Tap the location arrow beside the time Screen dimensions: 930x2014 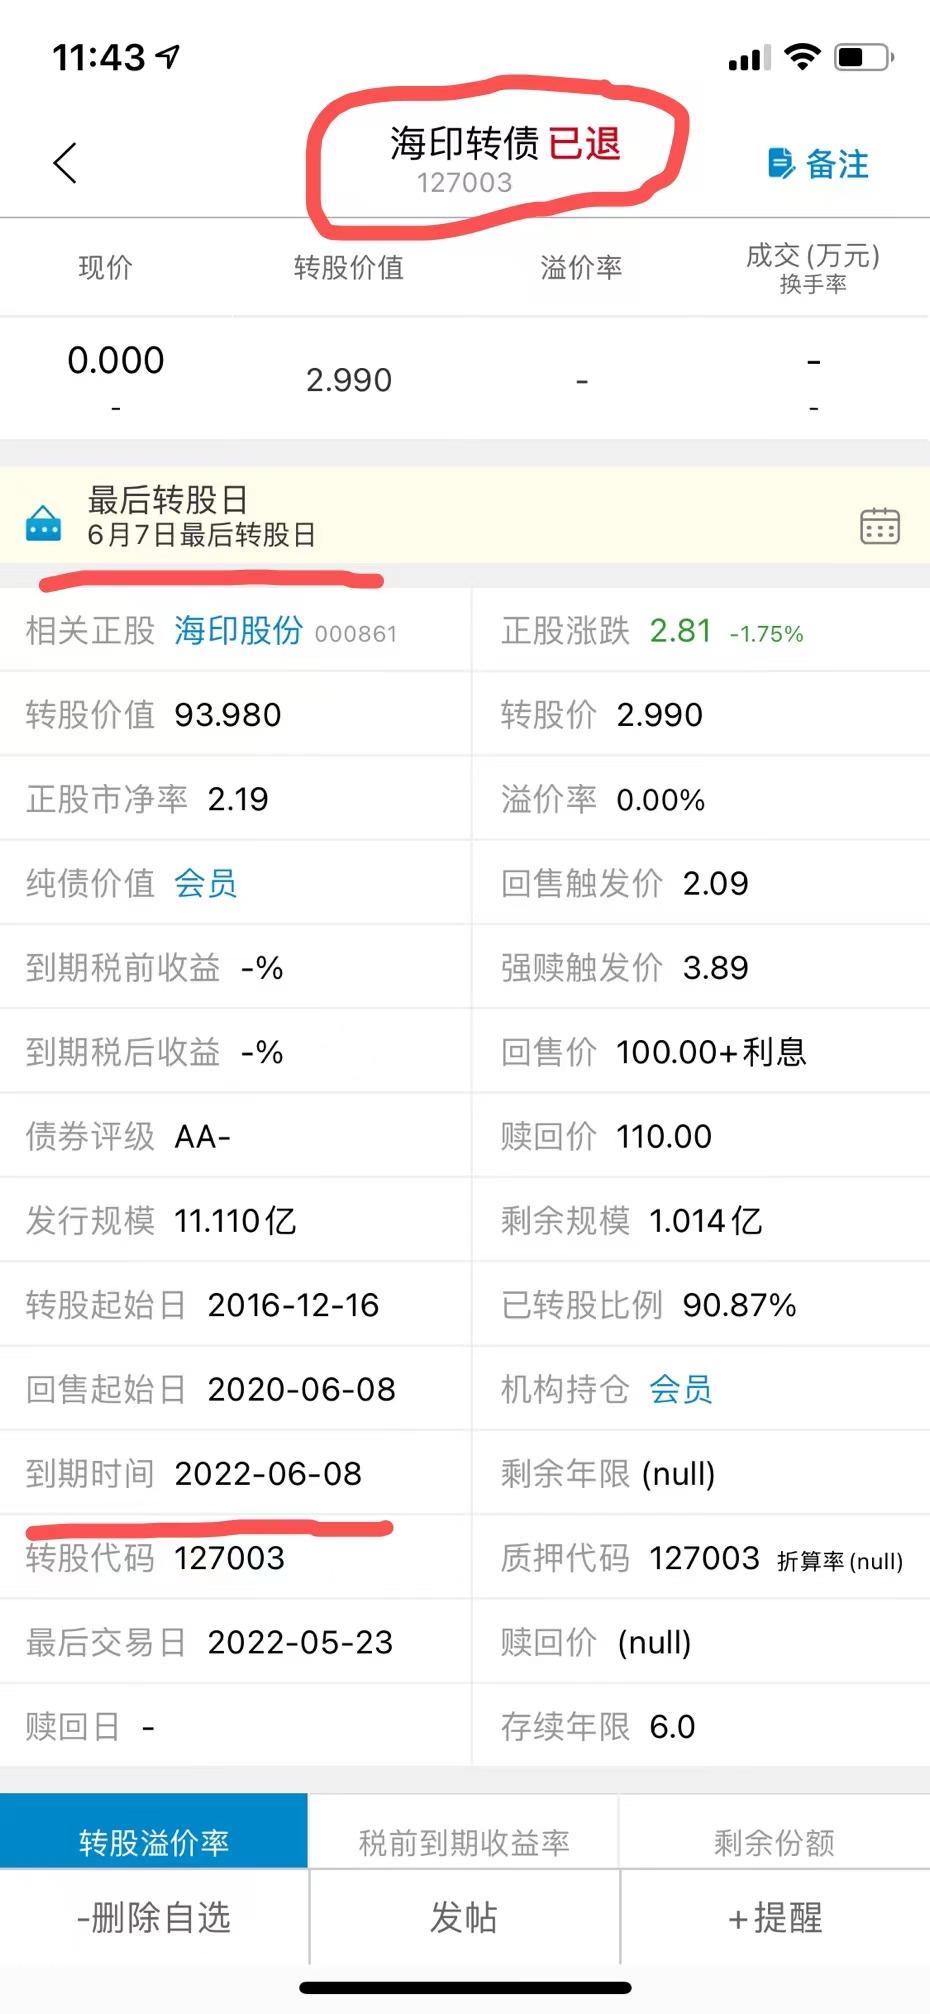tap(168, 57)
